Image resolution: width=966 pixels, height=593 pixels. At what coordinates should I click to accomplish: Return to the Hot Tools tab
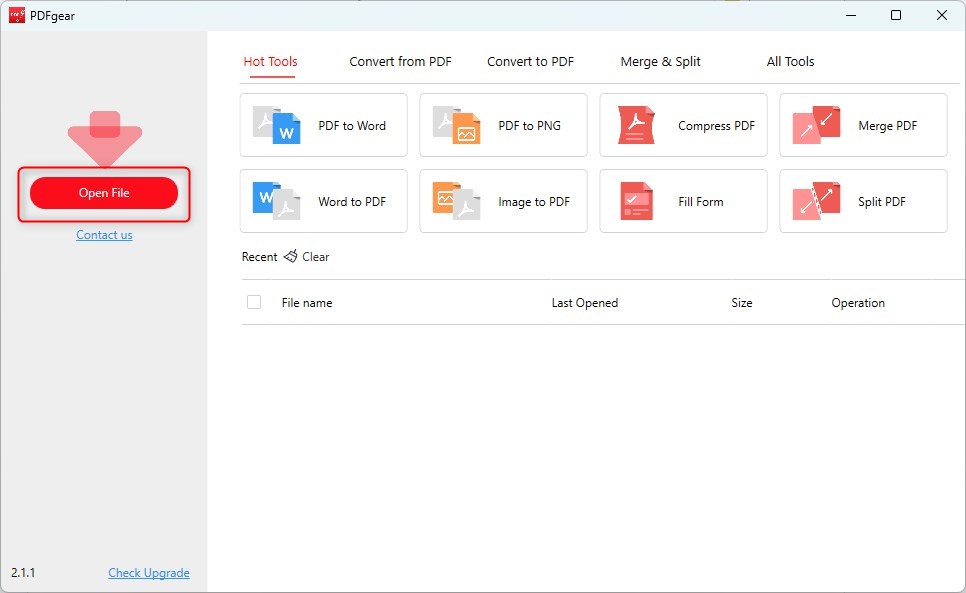[270, 61]
